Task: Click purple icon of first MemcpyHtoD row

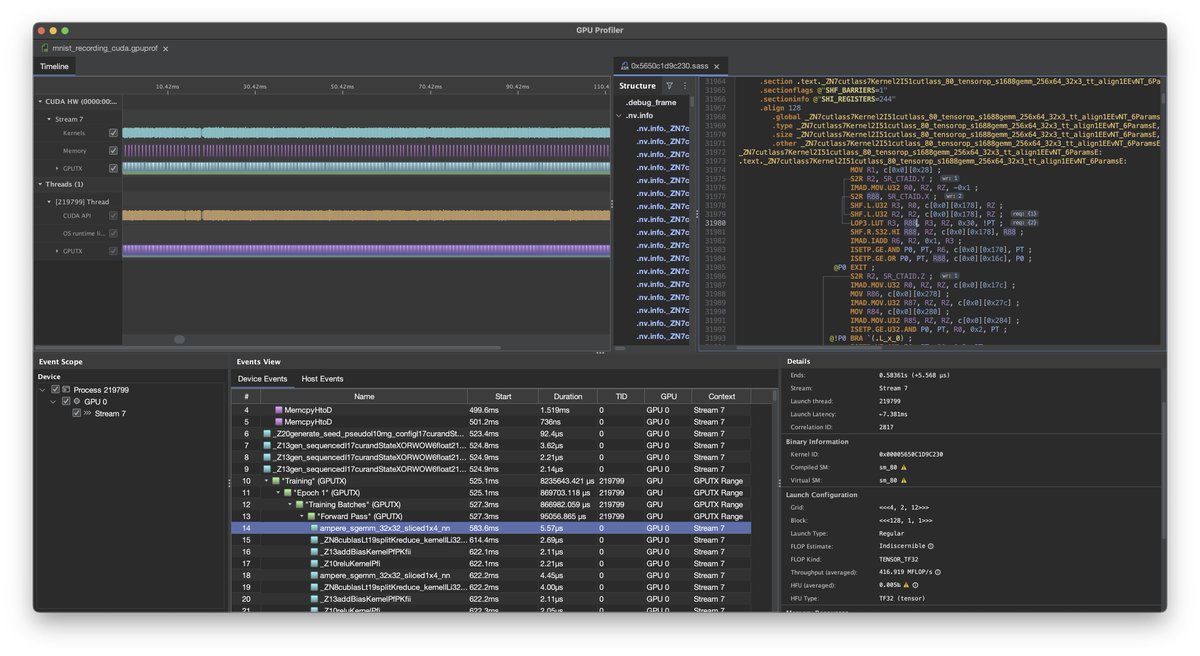Action: pos(279,410)
